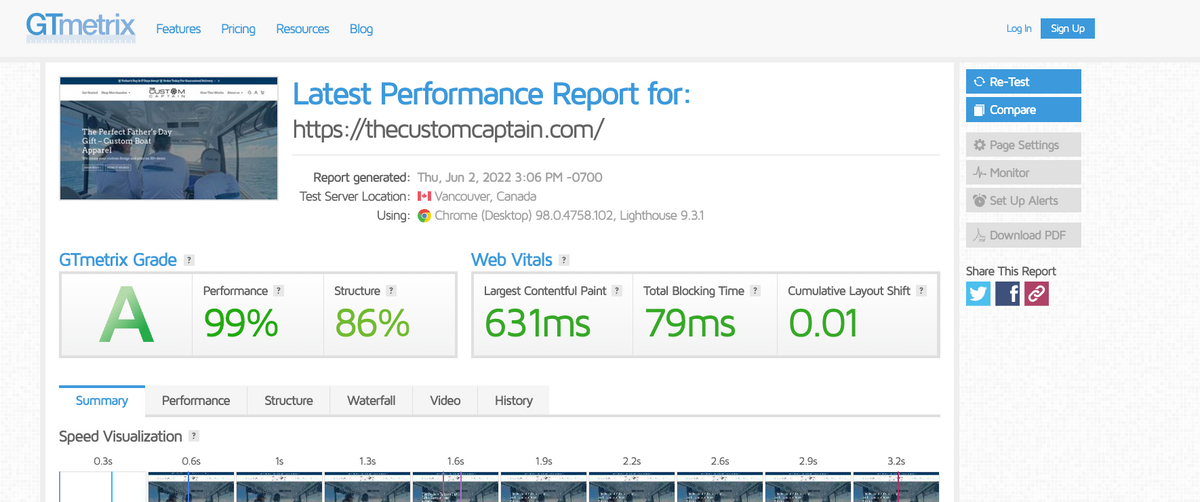Click the Sign Up button

1067,28
